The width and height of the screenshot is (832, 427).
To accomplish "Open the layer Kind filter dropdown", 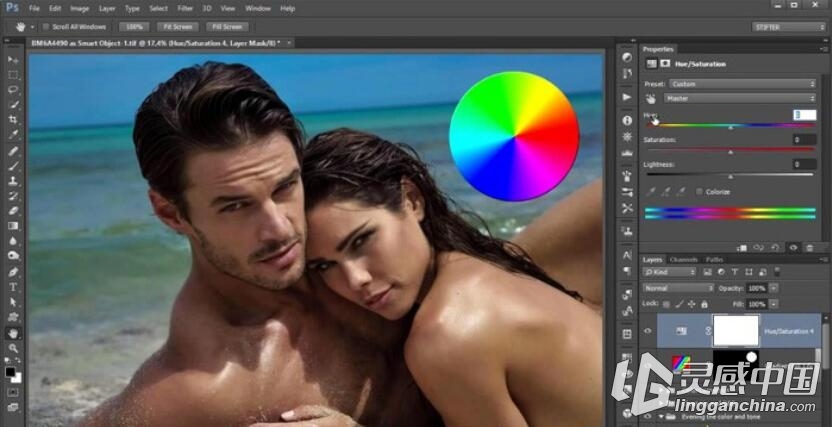I will pyautogui.click(x=669, y=272).
